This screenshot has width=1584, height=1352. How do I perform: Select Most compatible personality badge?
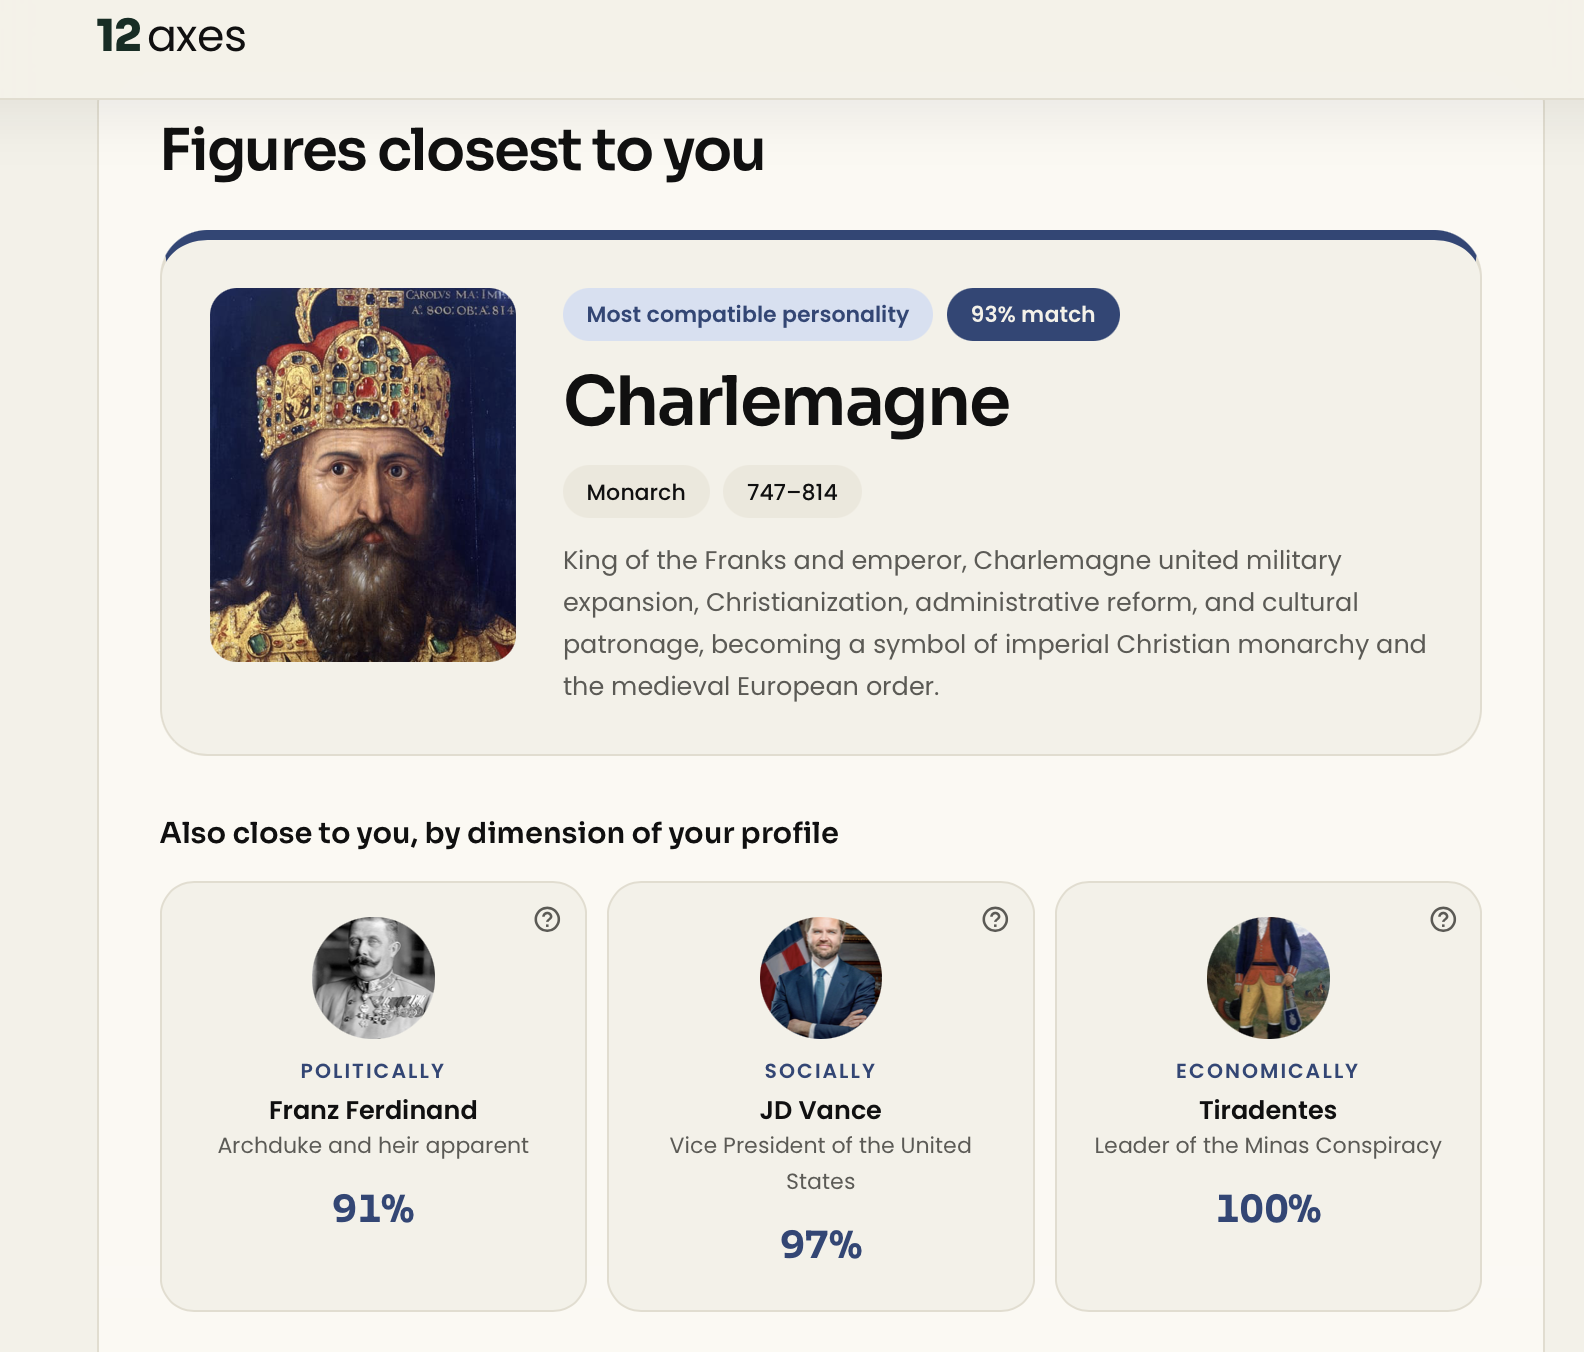(748, 314)
